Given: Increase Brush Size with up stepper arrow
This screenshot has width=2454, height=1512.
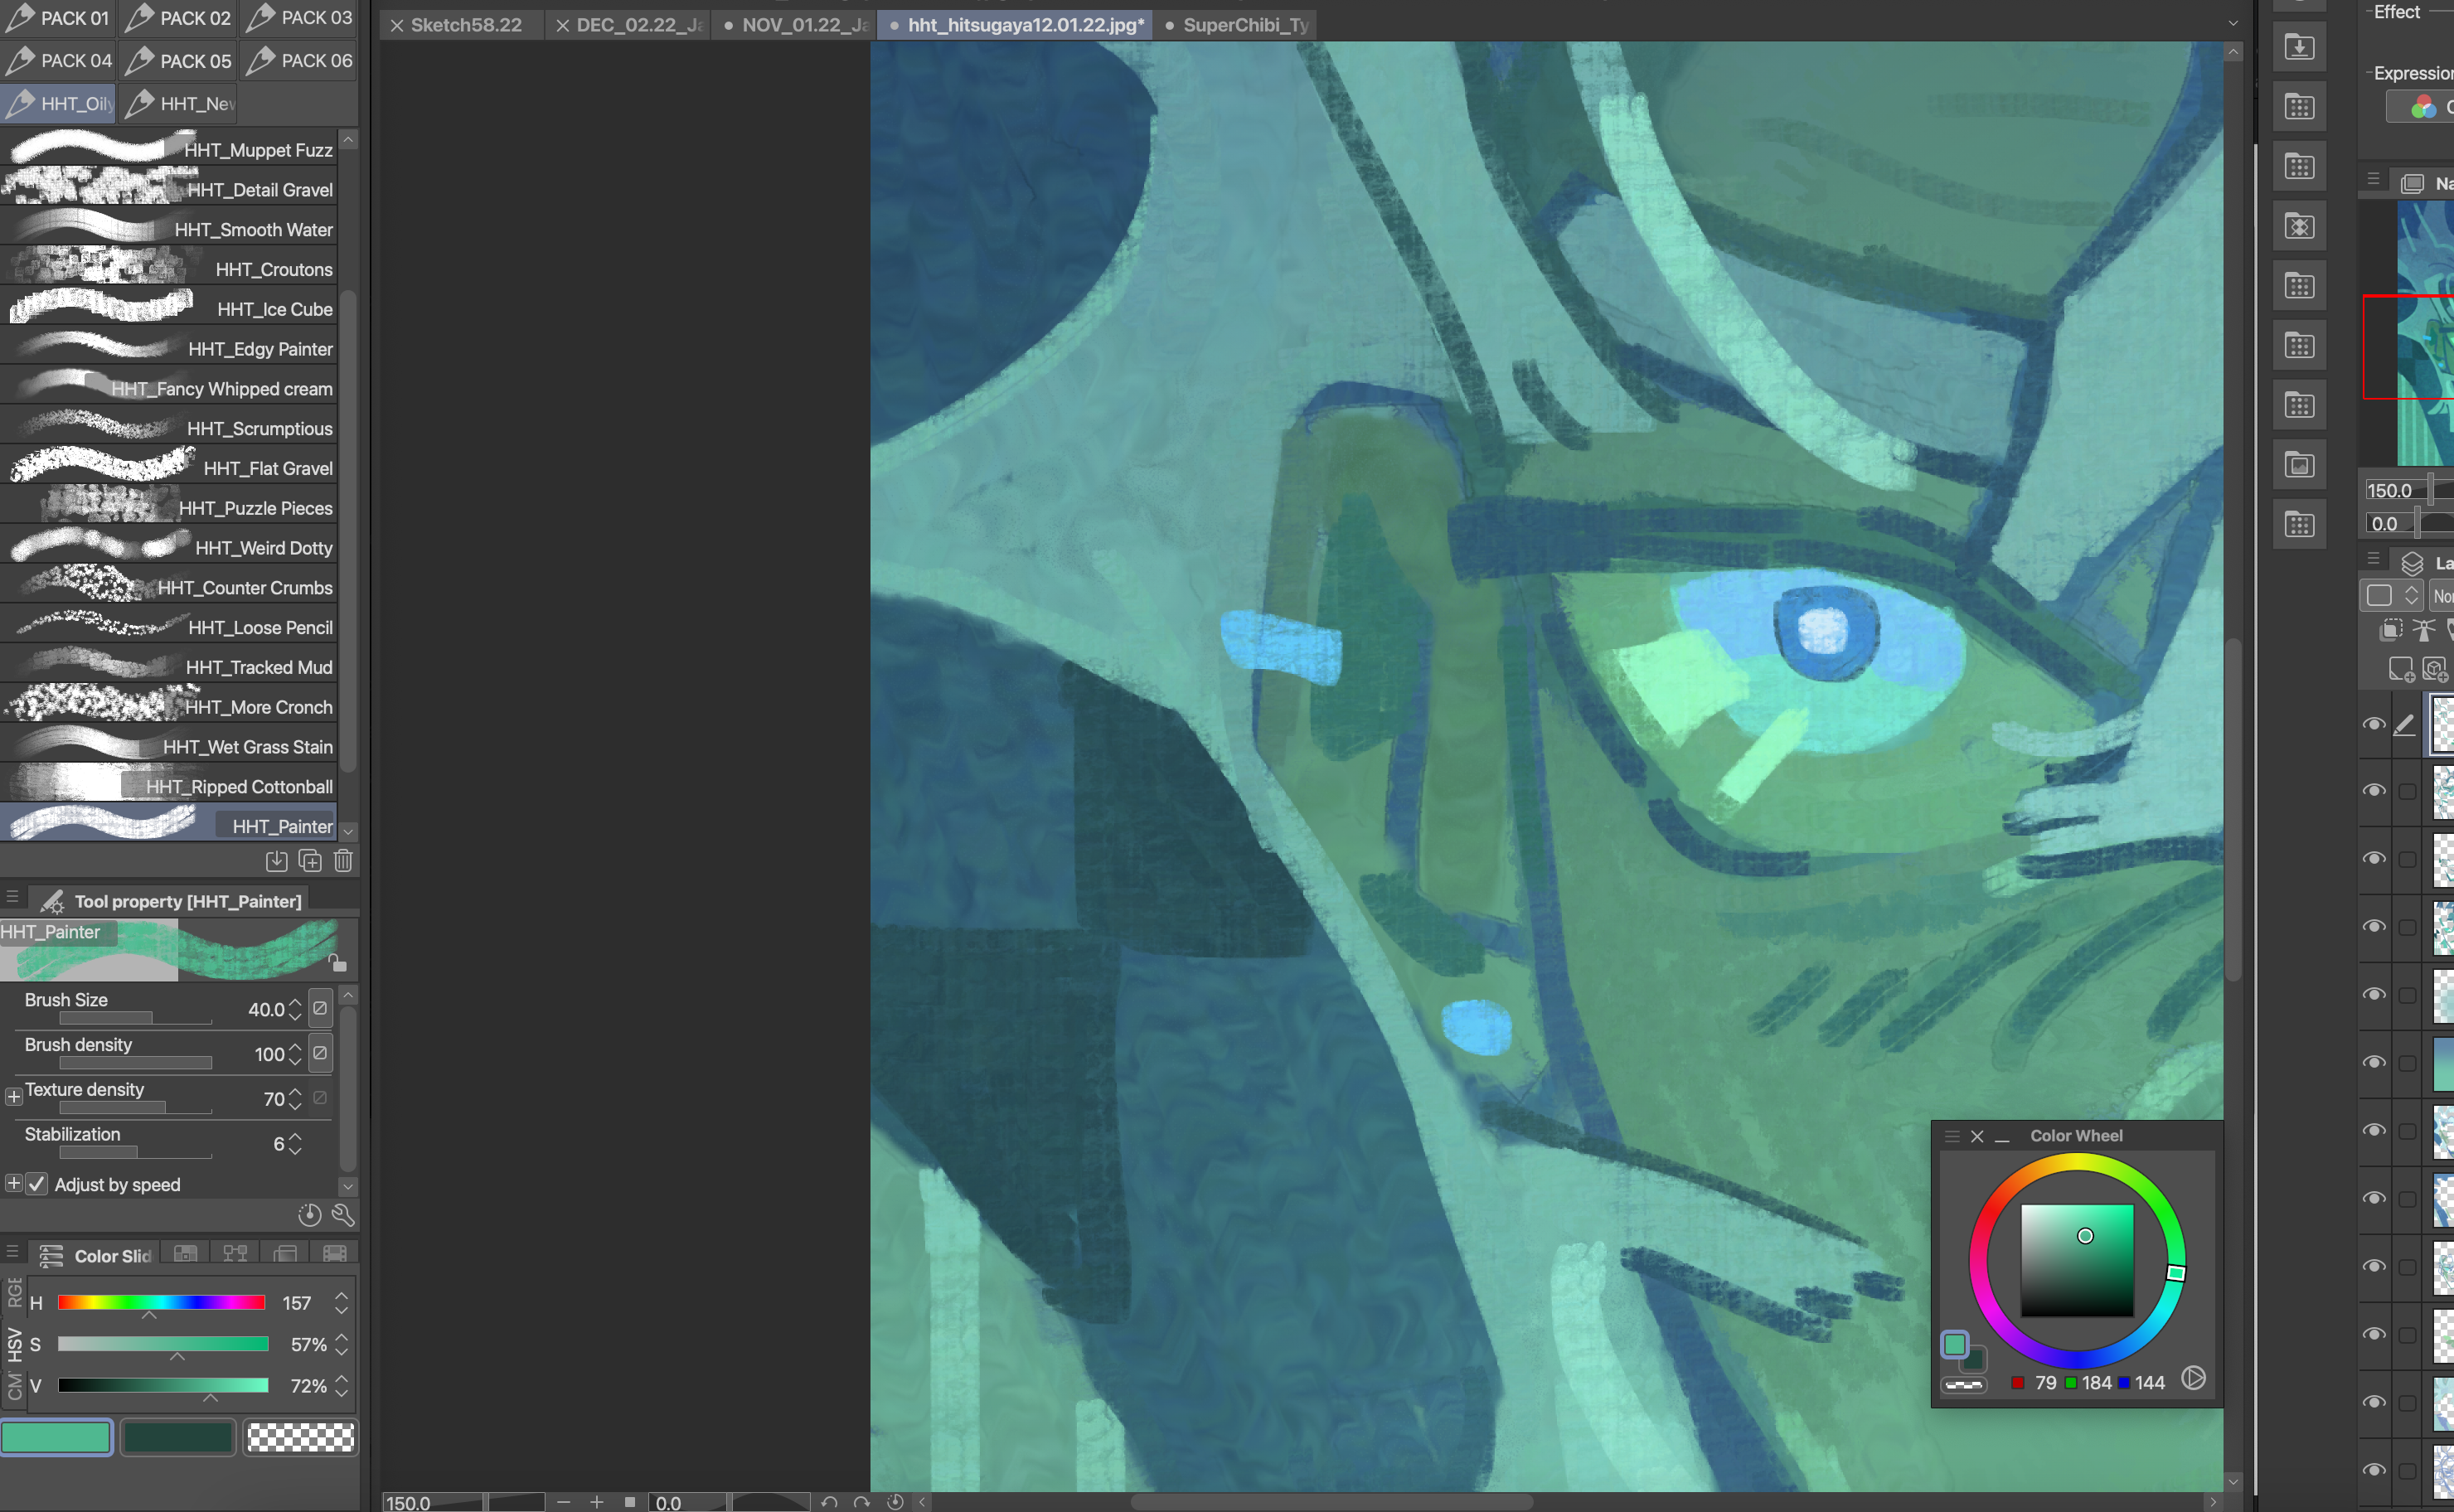Looking at the screenshot, I should (295, 1002).
